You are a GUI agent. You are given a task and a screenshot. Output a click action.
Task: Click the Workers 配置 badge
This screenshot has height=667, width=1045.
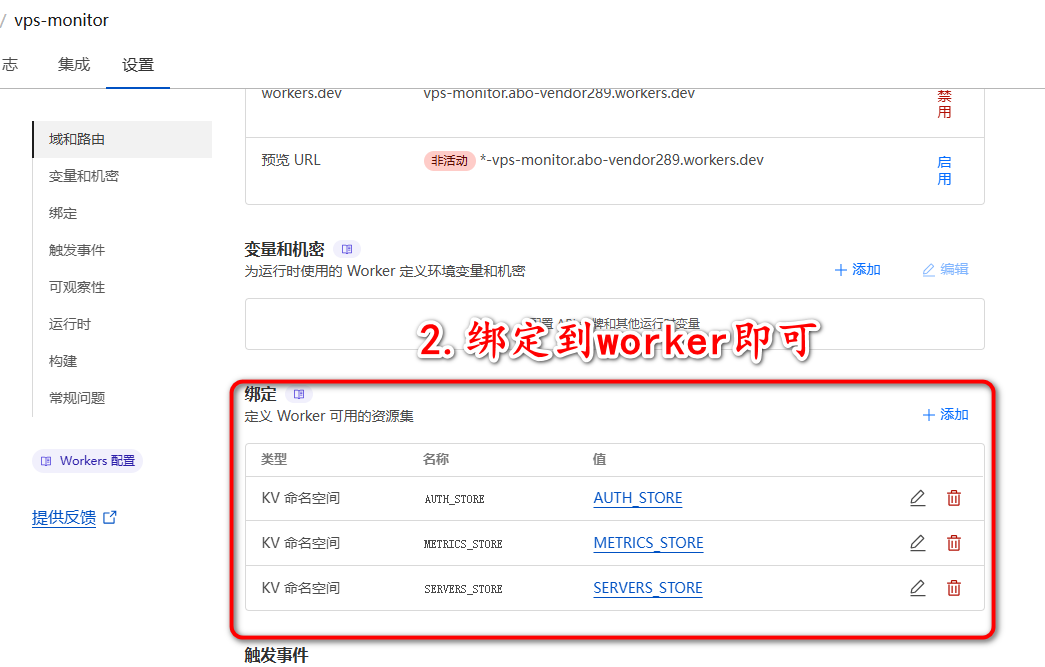point(88,461)
